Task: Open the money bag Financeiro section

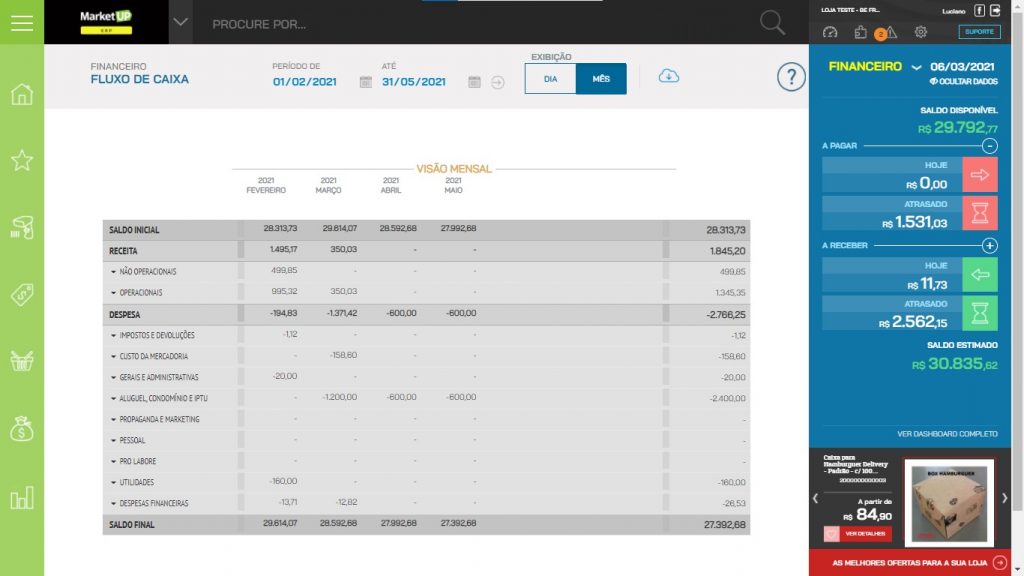Action: tap(22, 428)
